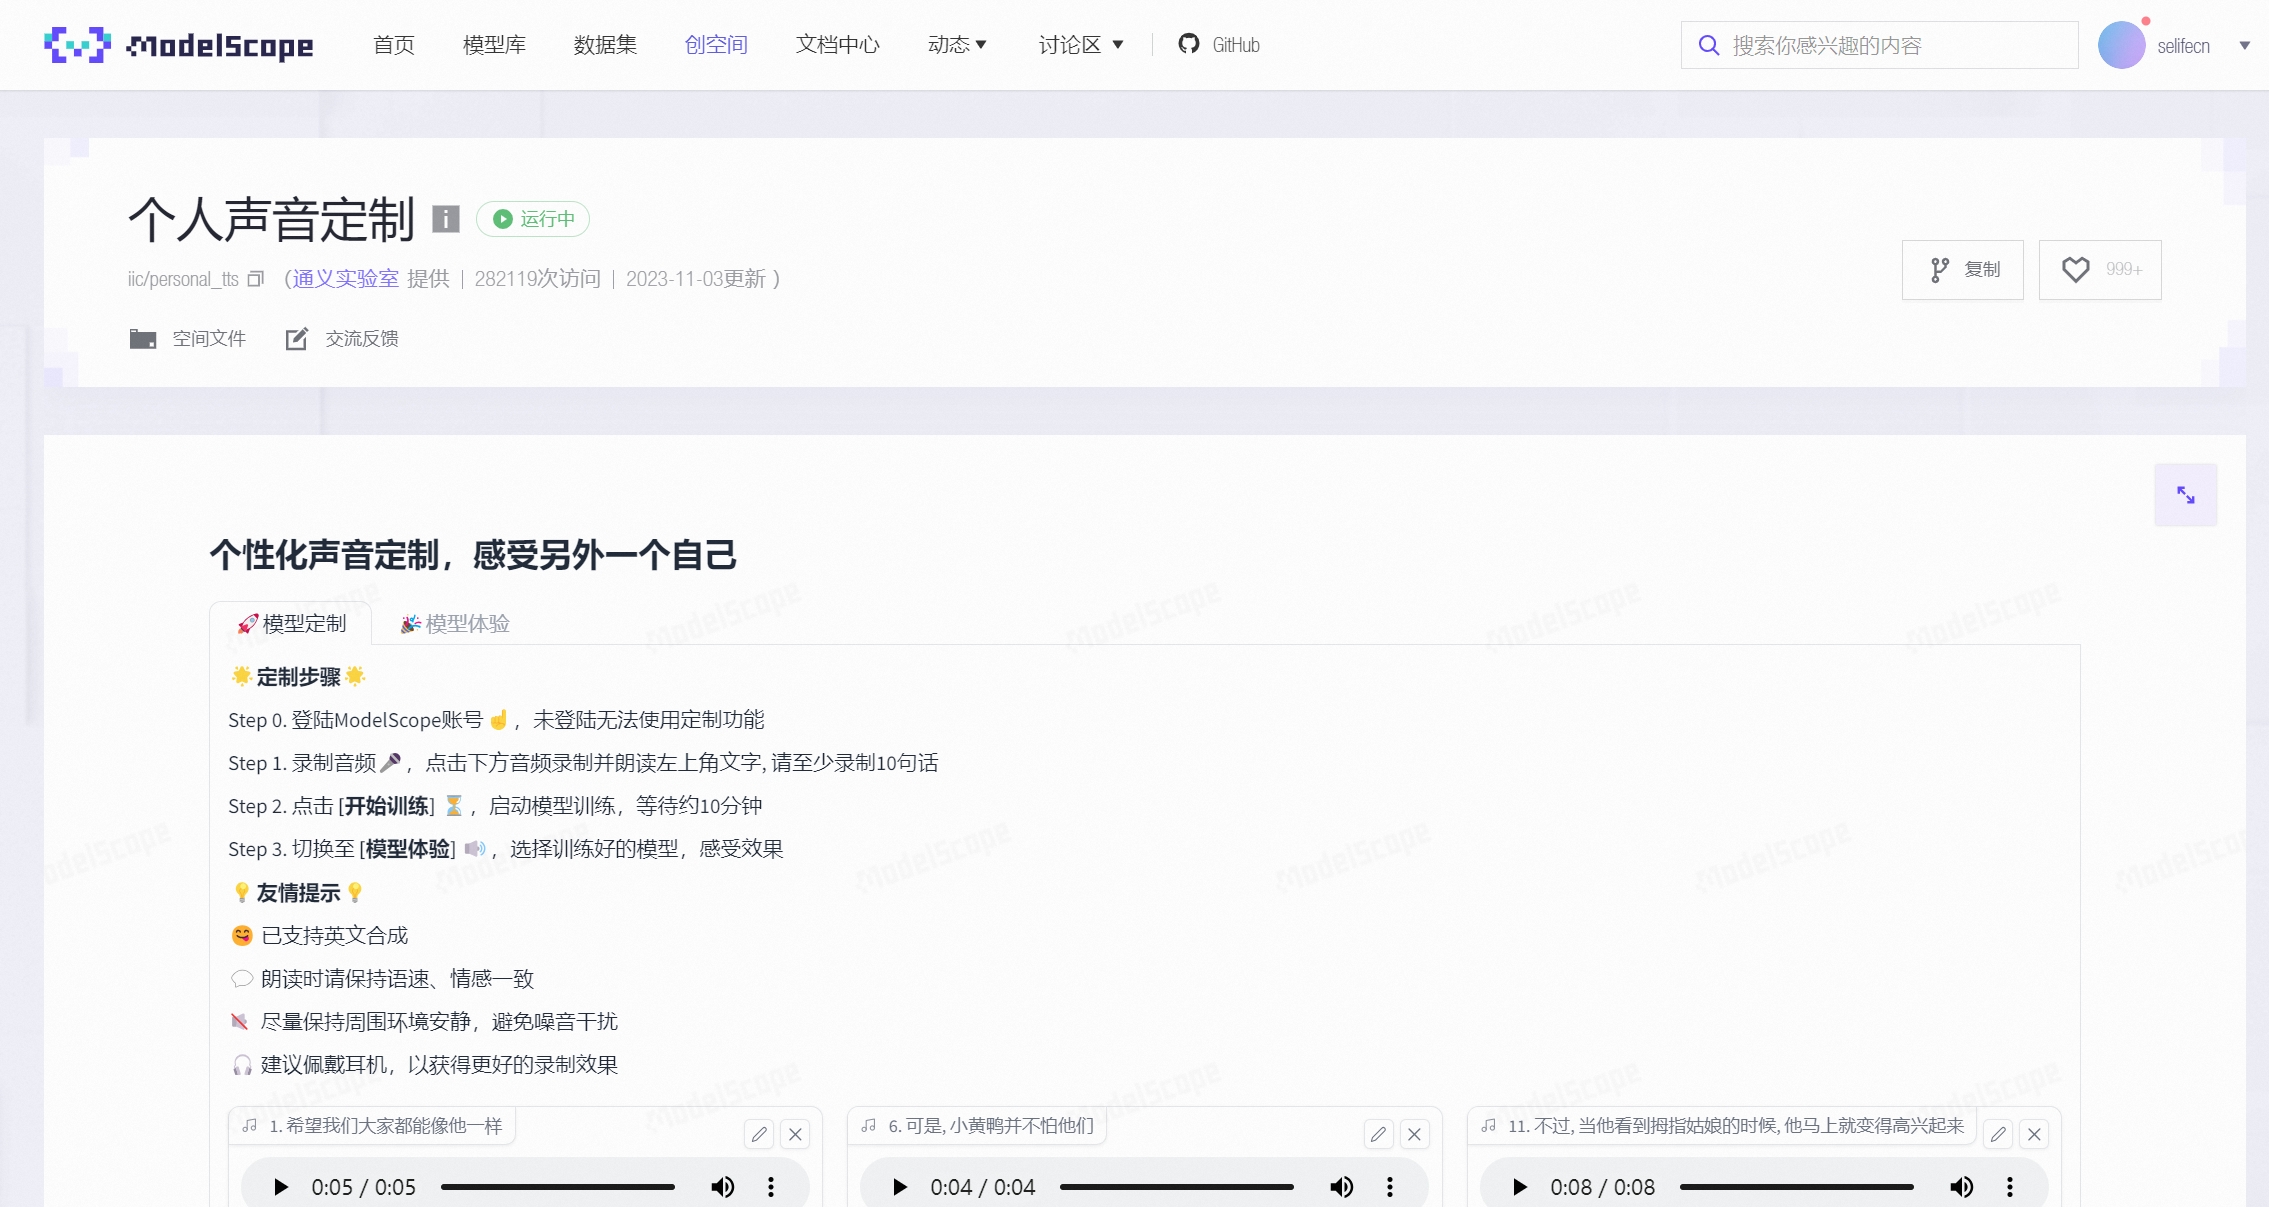The image size is (2269, 1207).
Task: Click the label 6. 可是, 小黄鸭并不怕他们
Action: click(991, 1126)
